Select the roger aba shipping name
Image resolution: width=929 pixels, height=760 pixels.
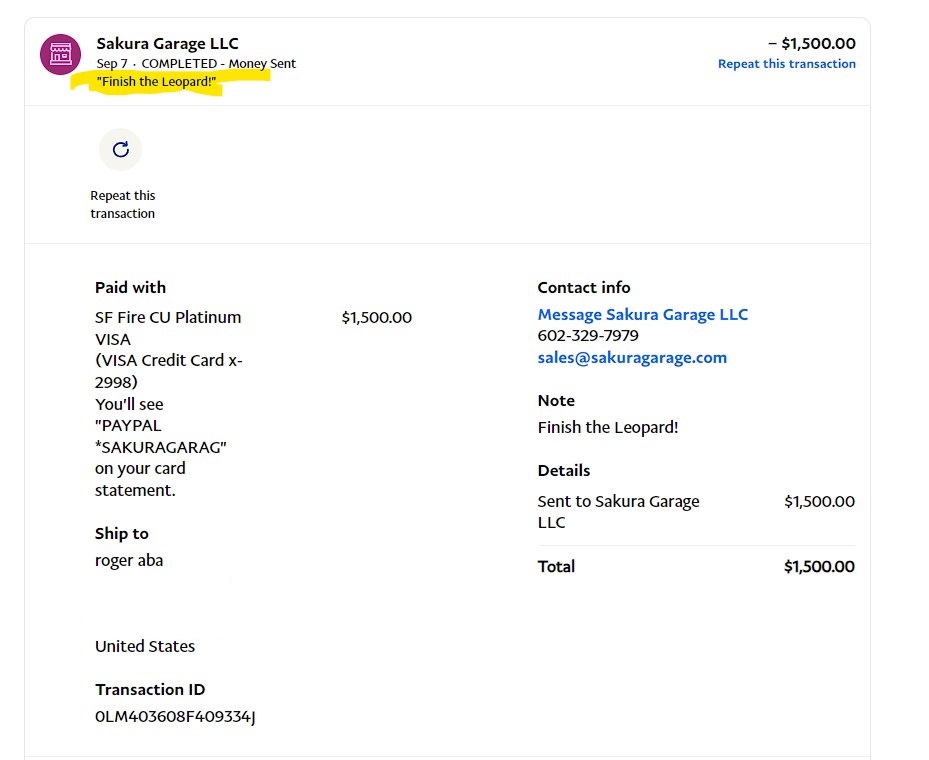(x=129, y=560)
